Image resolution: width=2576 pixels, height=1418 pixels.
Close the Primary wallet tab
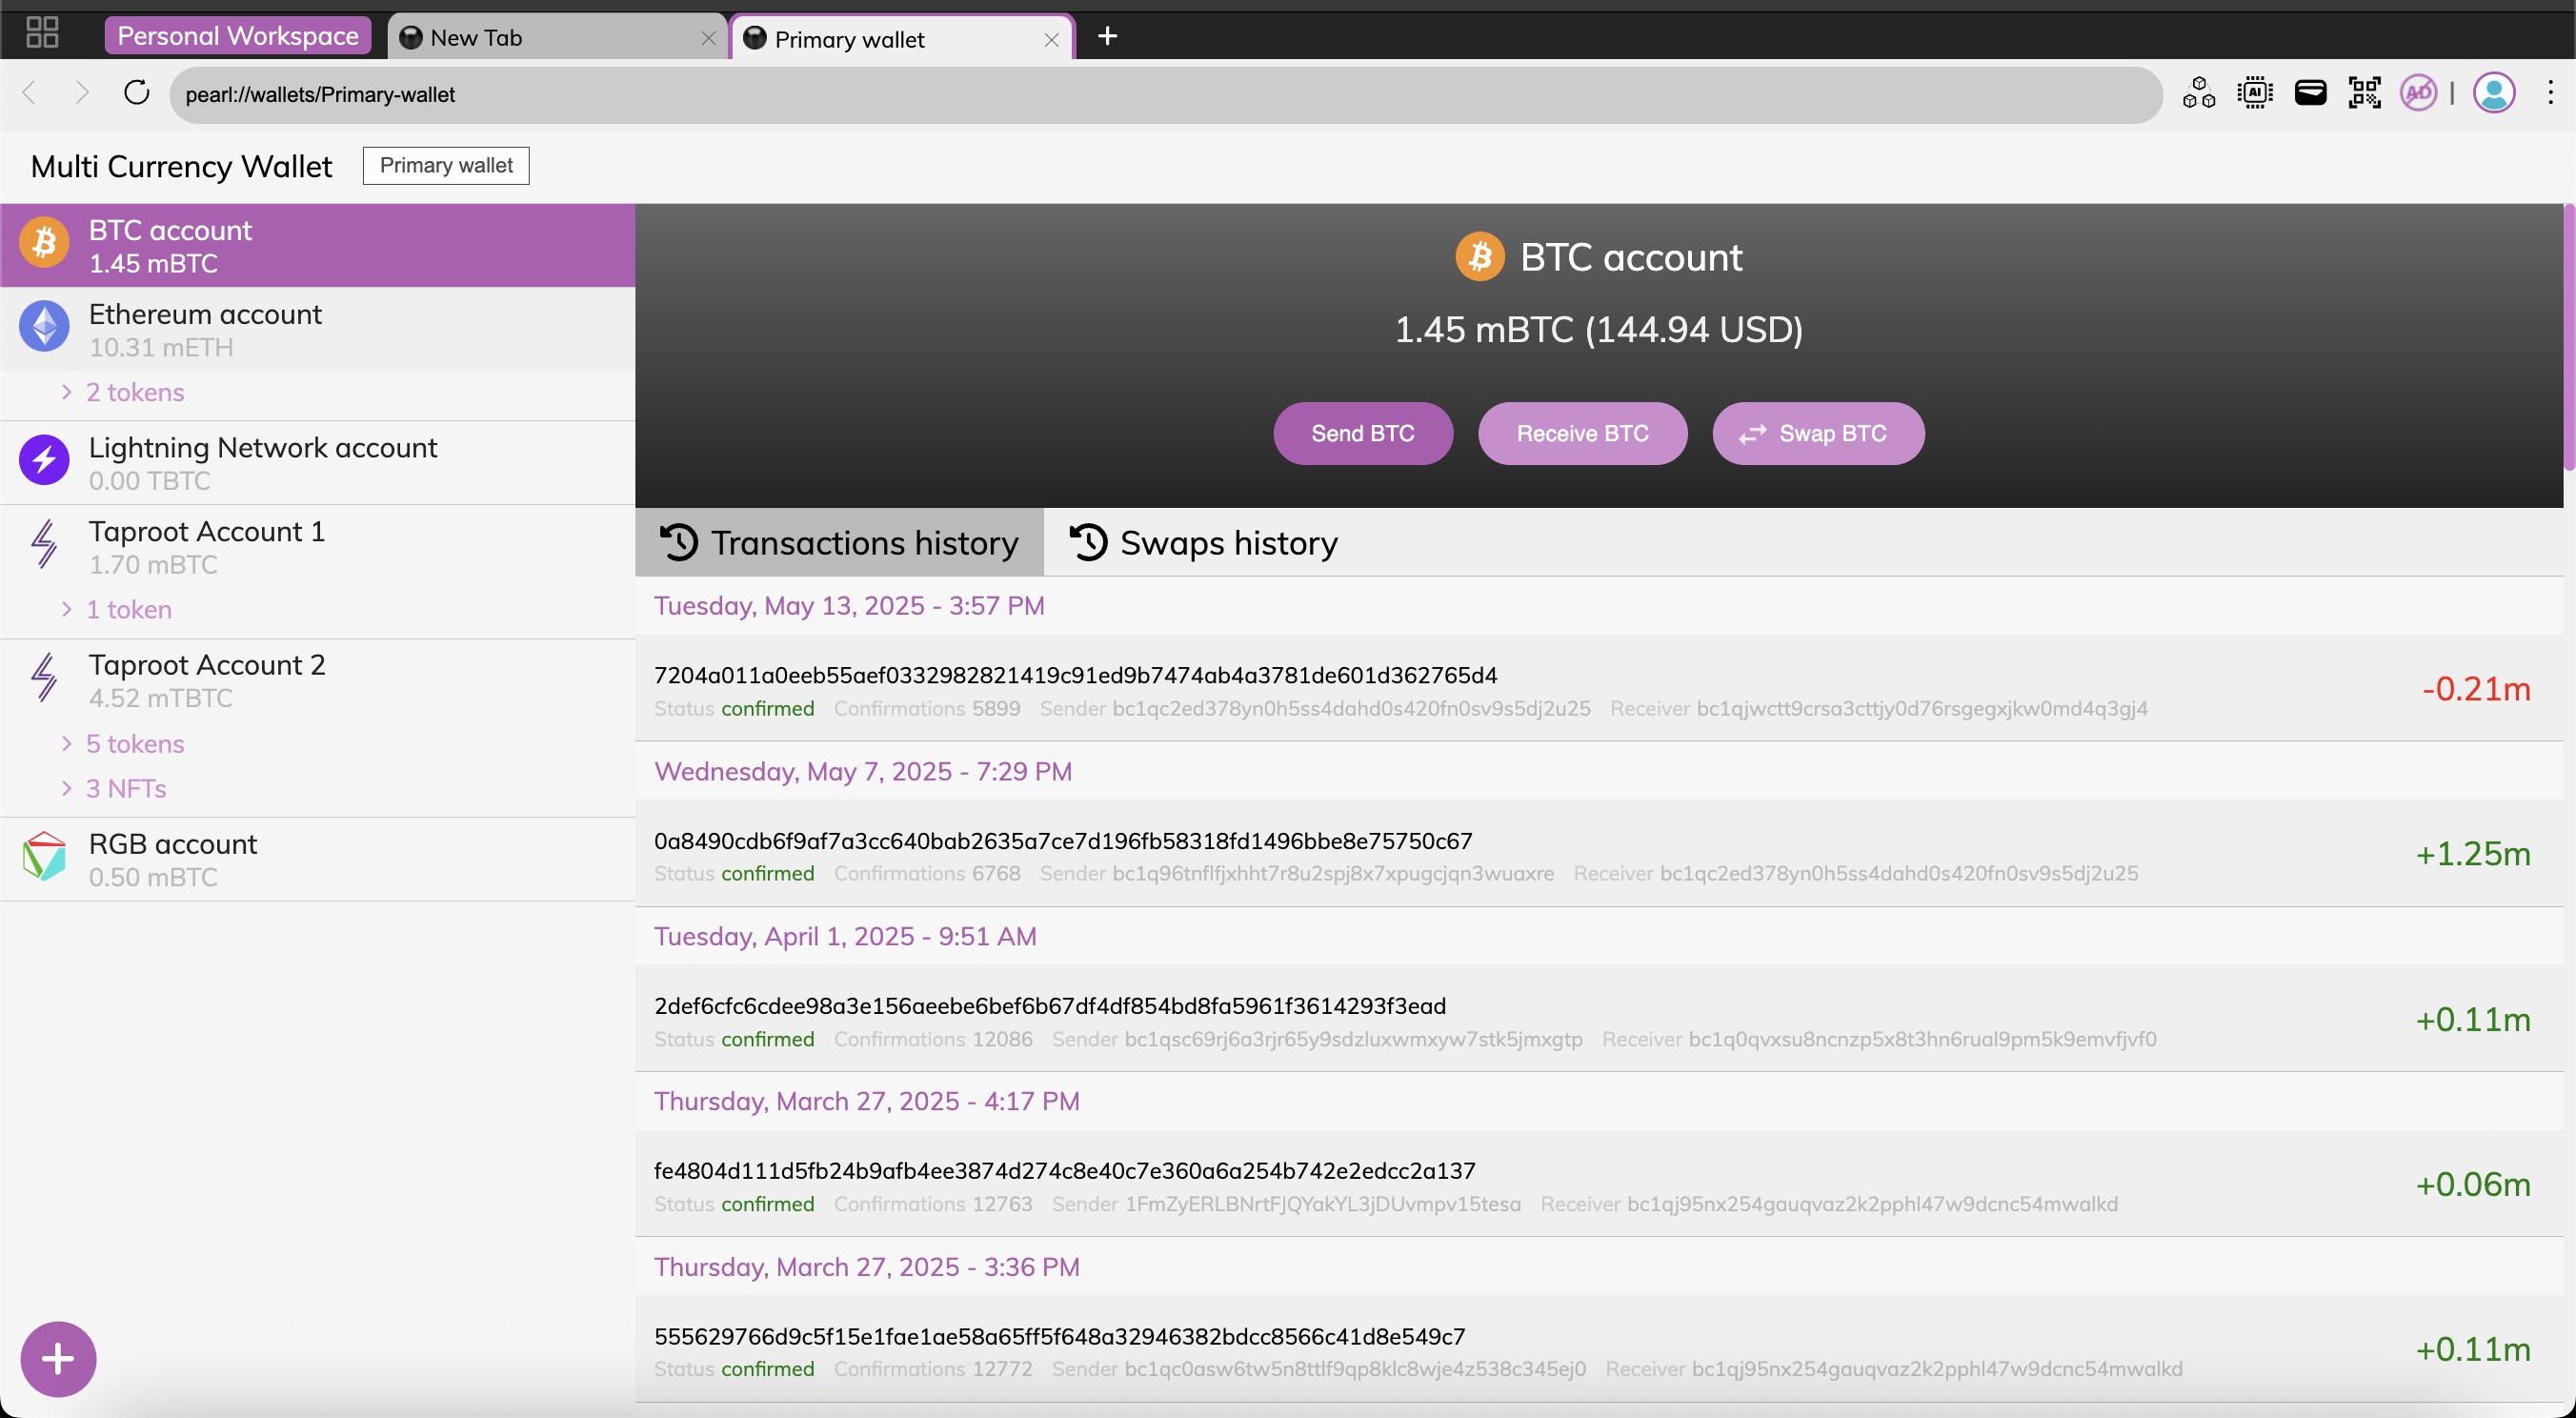click(1051, 40)
